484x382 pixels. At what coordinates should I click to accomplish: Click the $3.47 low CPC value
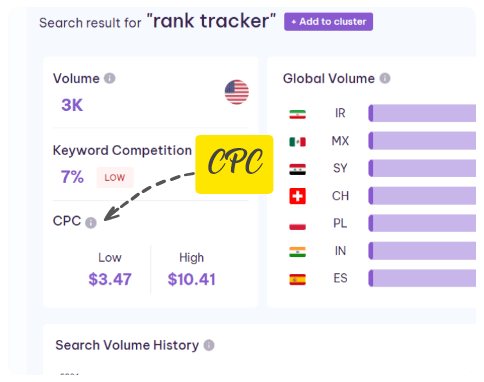[x=110, y=279]
